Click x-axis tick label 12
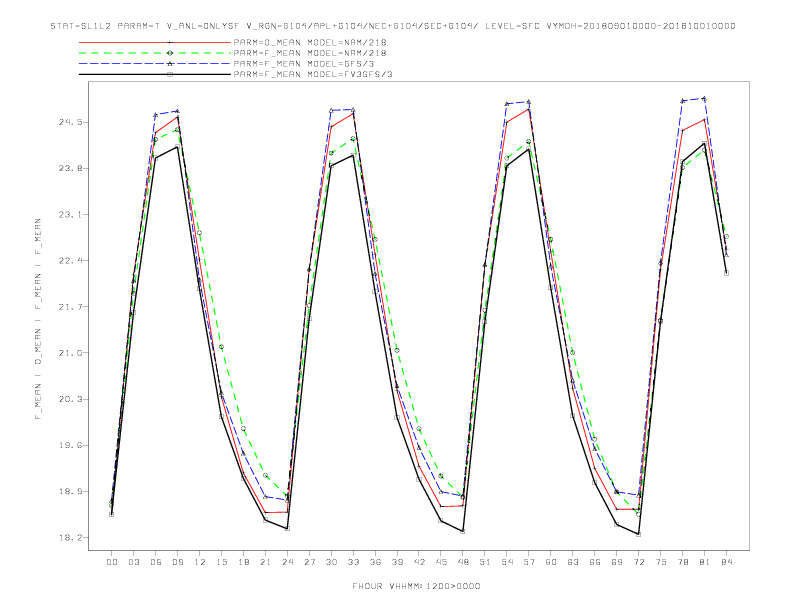Viewport: 792px width, 612px height. point(200,562)
